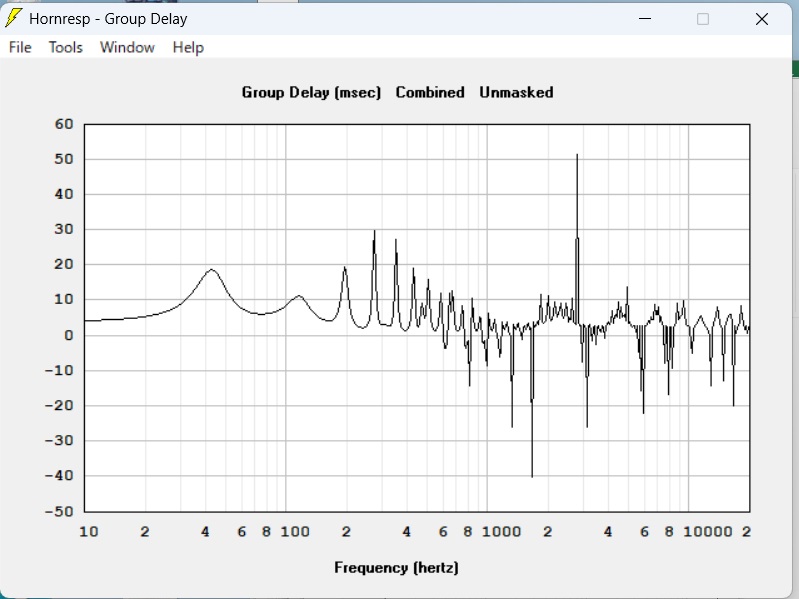Click the '1000' x-axis label
The image size is (799, 599).
[500, 531]
